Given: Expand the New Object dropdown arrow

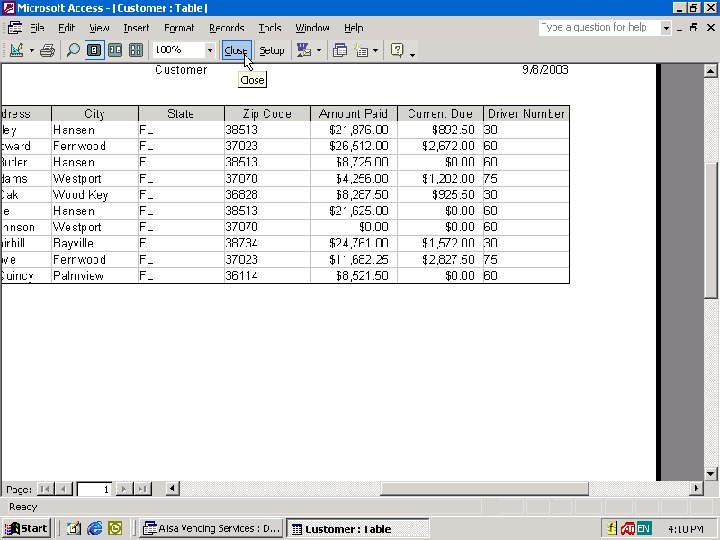Looking at the screenshot, I should [375, 50].
